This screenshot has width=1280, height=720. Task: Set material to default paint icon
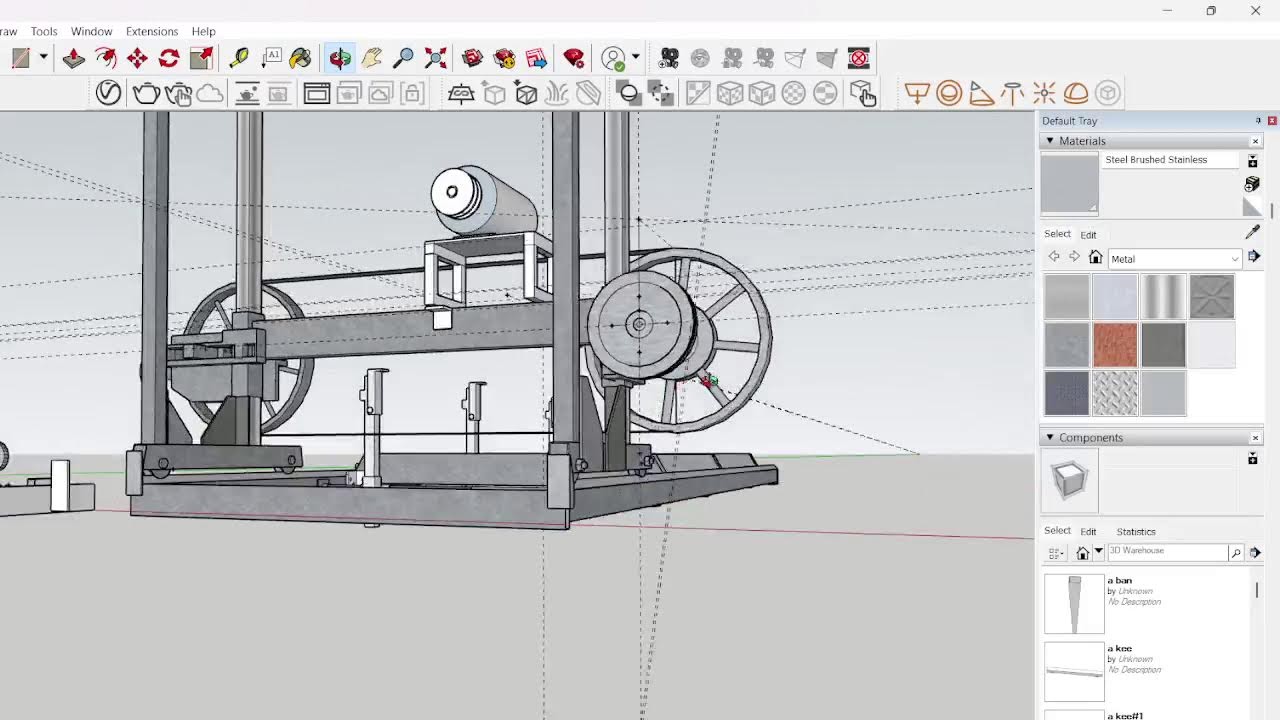click(x=1252, y=207)
